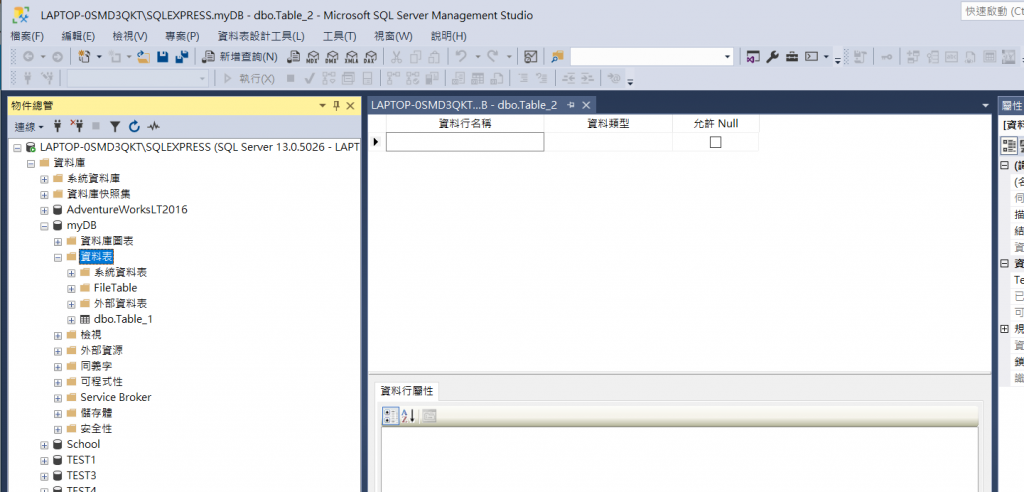Click the Filter funnel icon in Object Explorer

tap(115, 126)
